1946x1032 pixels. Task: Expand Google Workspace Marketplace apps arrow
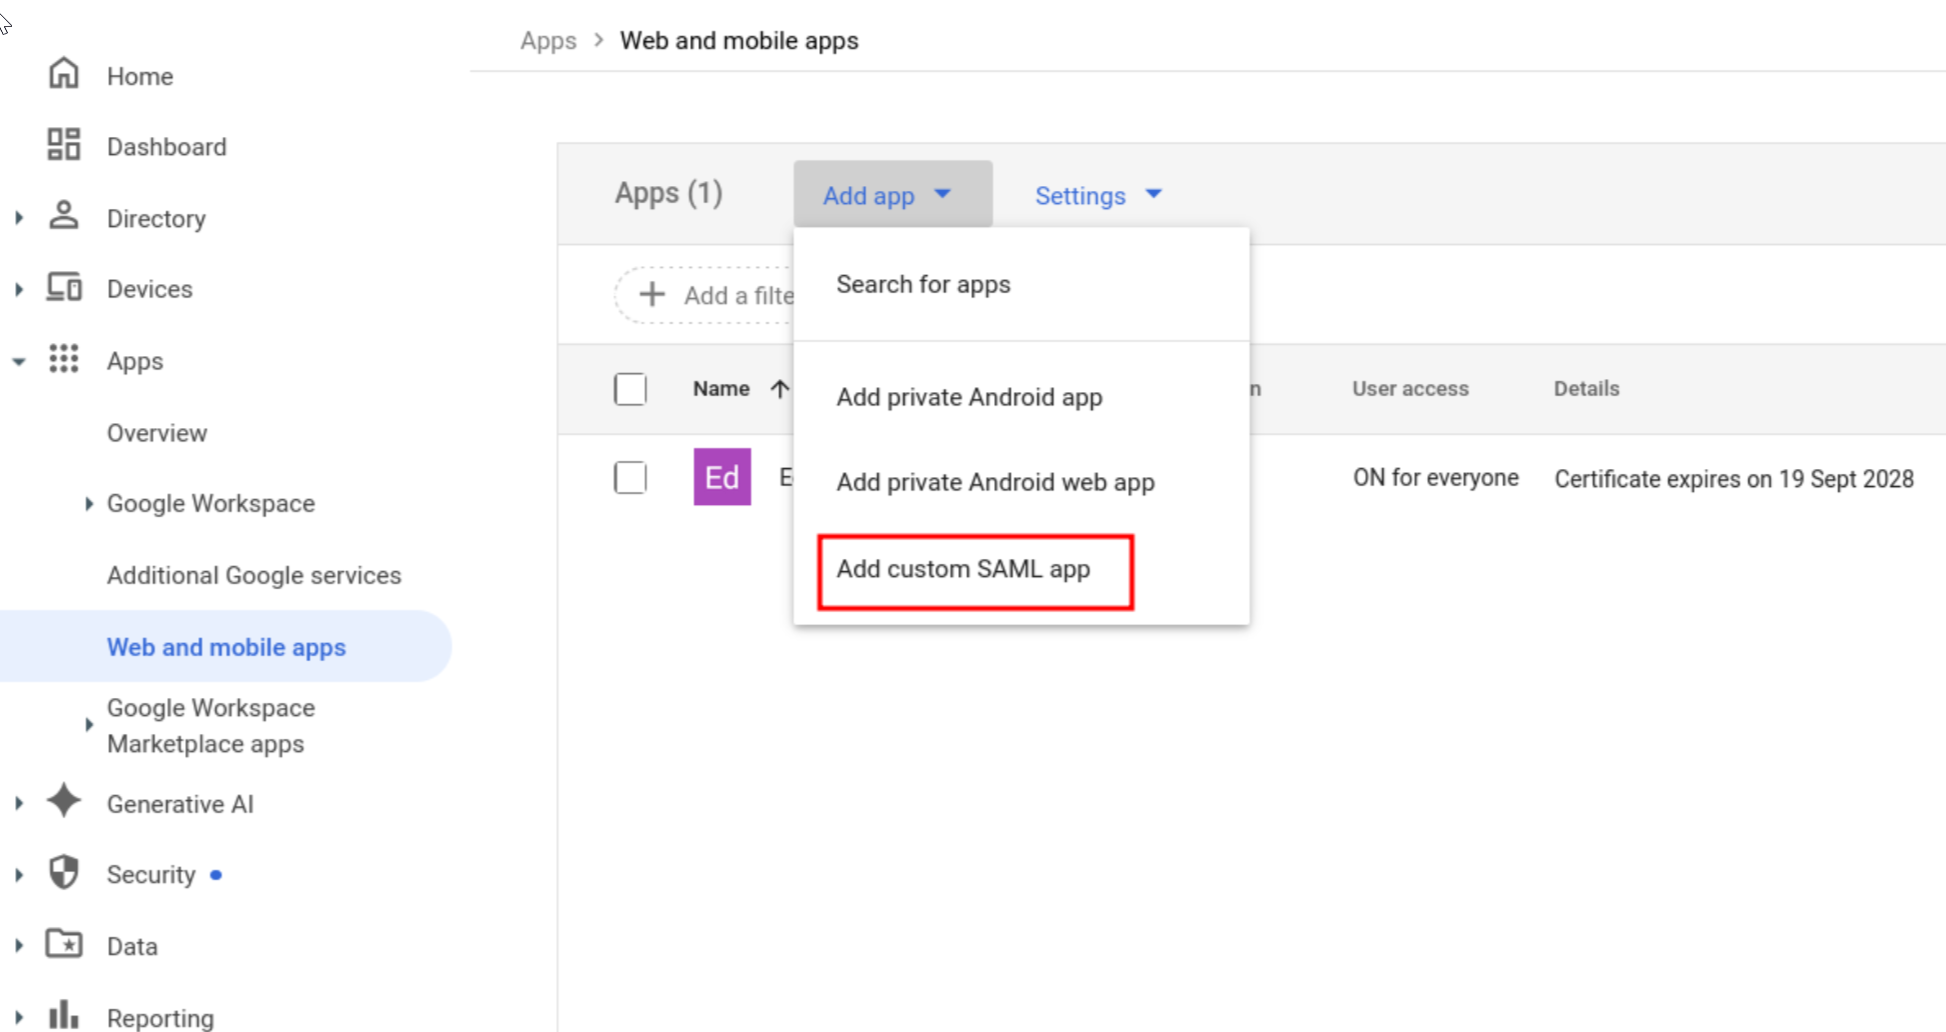[89, 725]
